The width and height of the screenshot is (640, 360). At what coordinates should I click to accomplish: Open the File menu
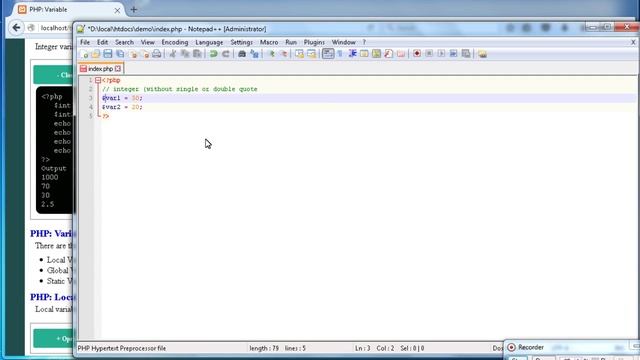[85, 42]
